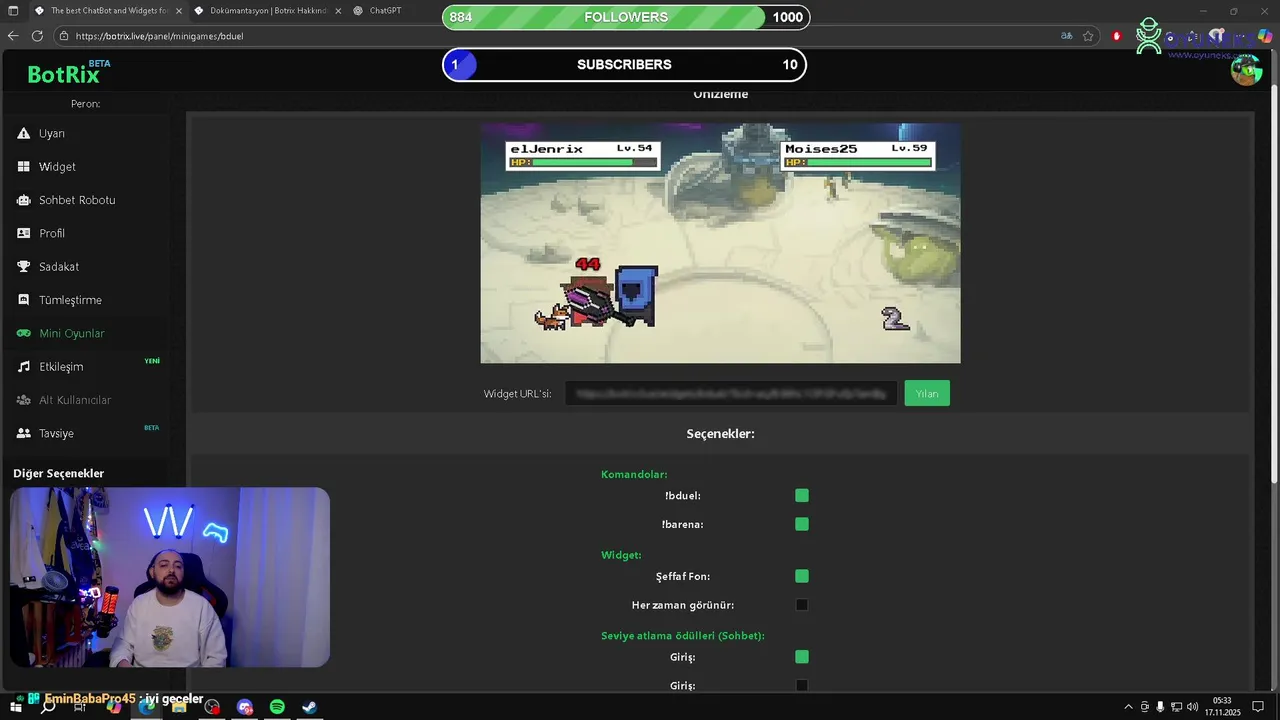Bookmark the page with the star icon

[x=1088, y=36]
